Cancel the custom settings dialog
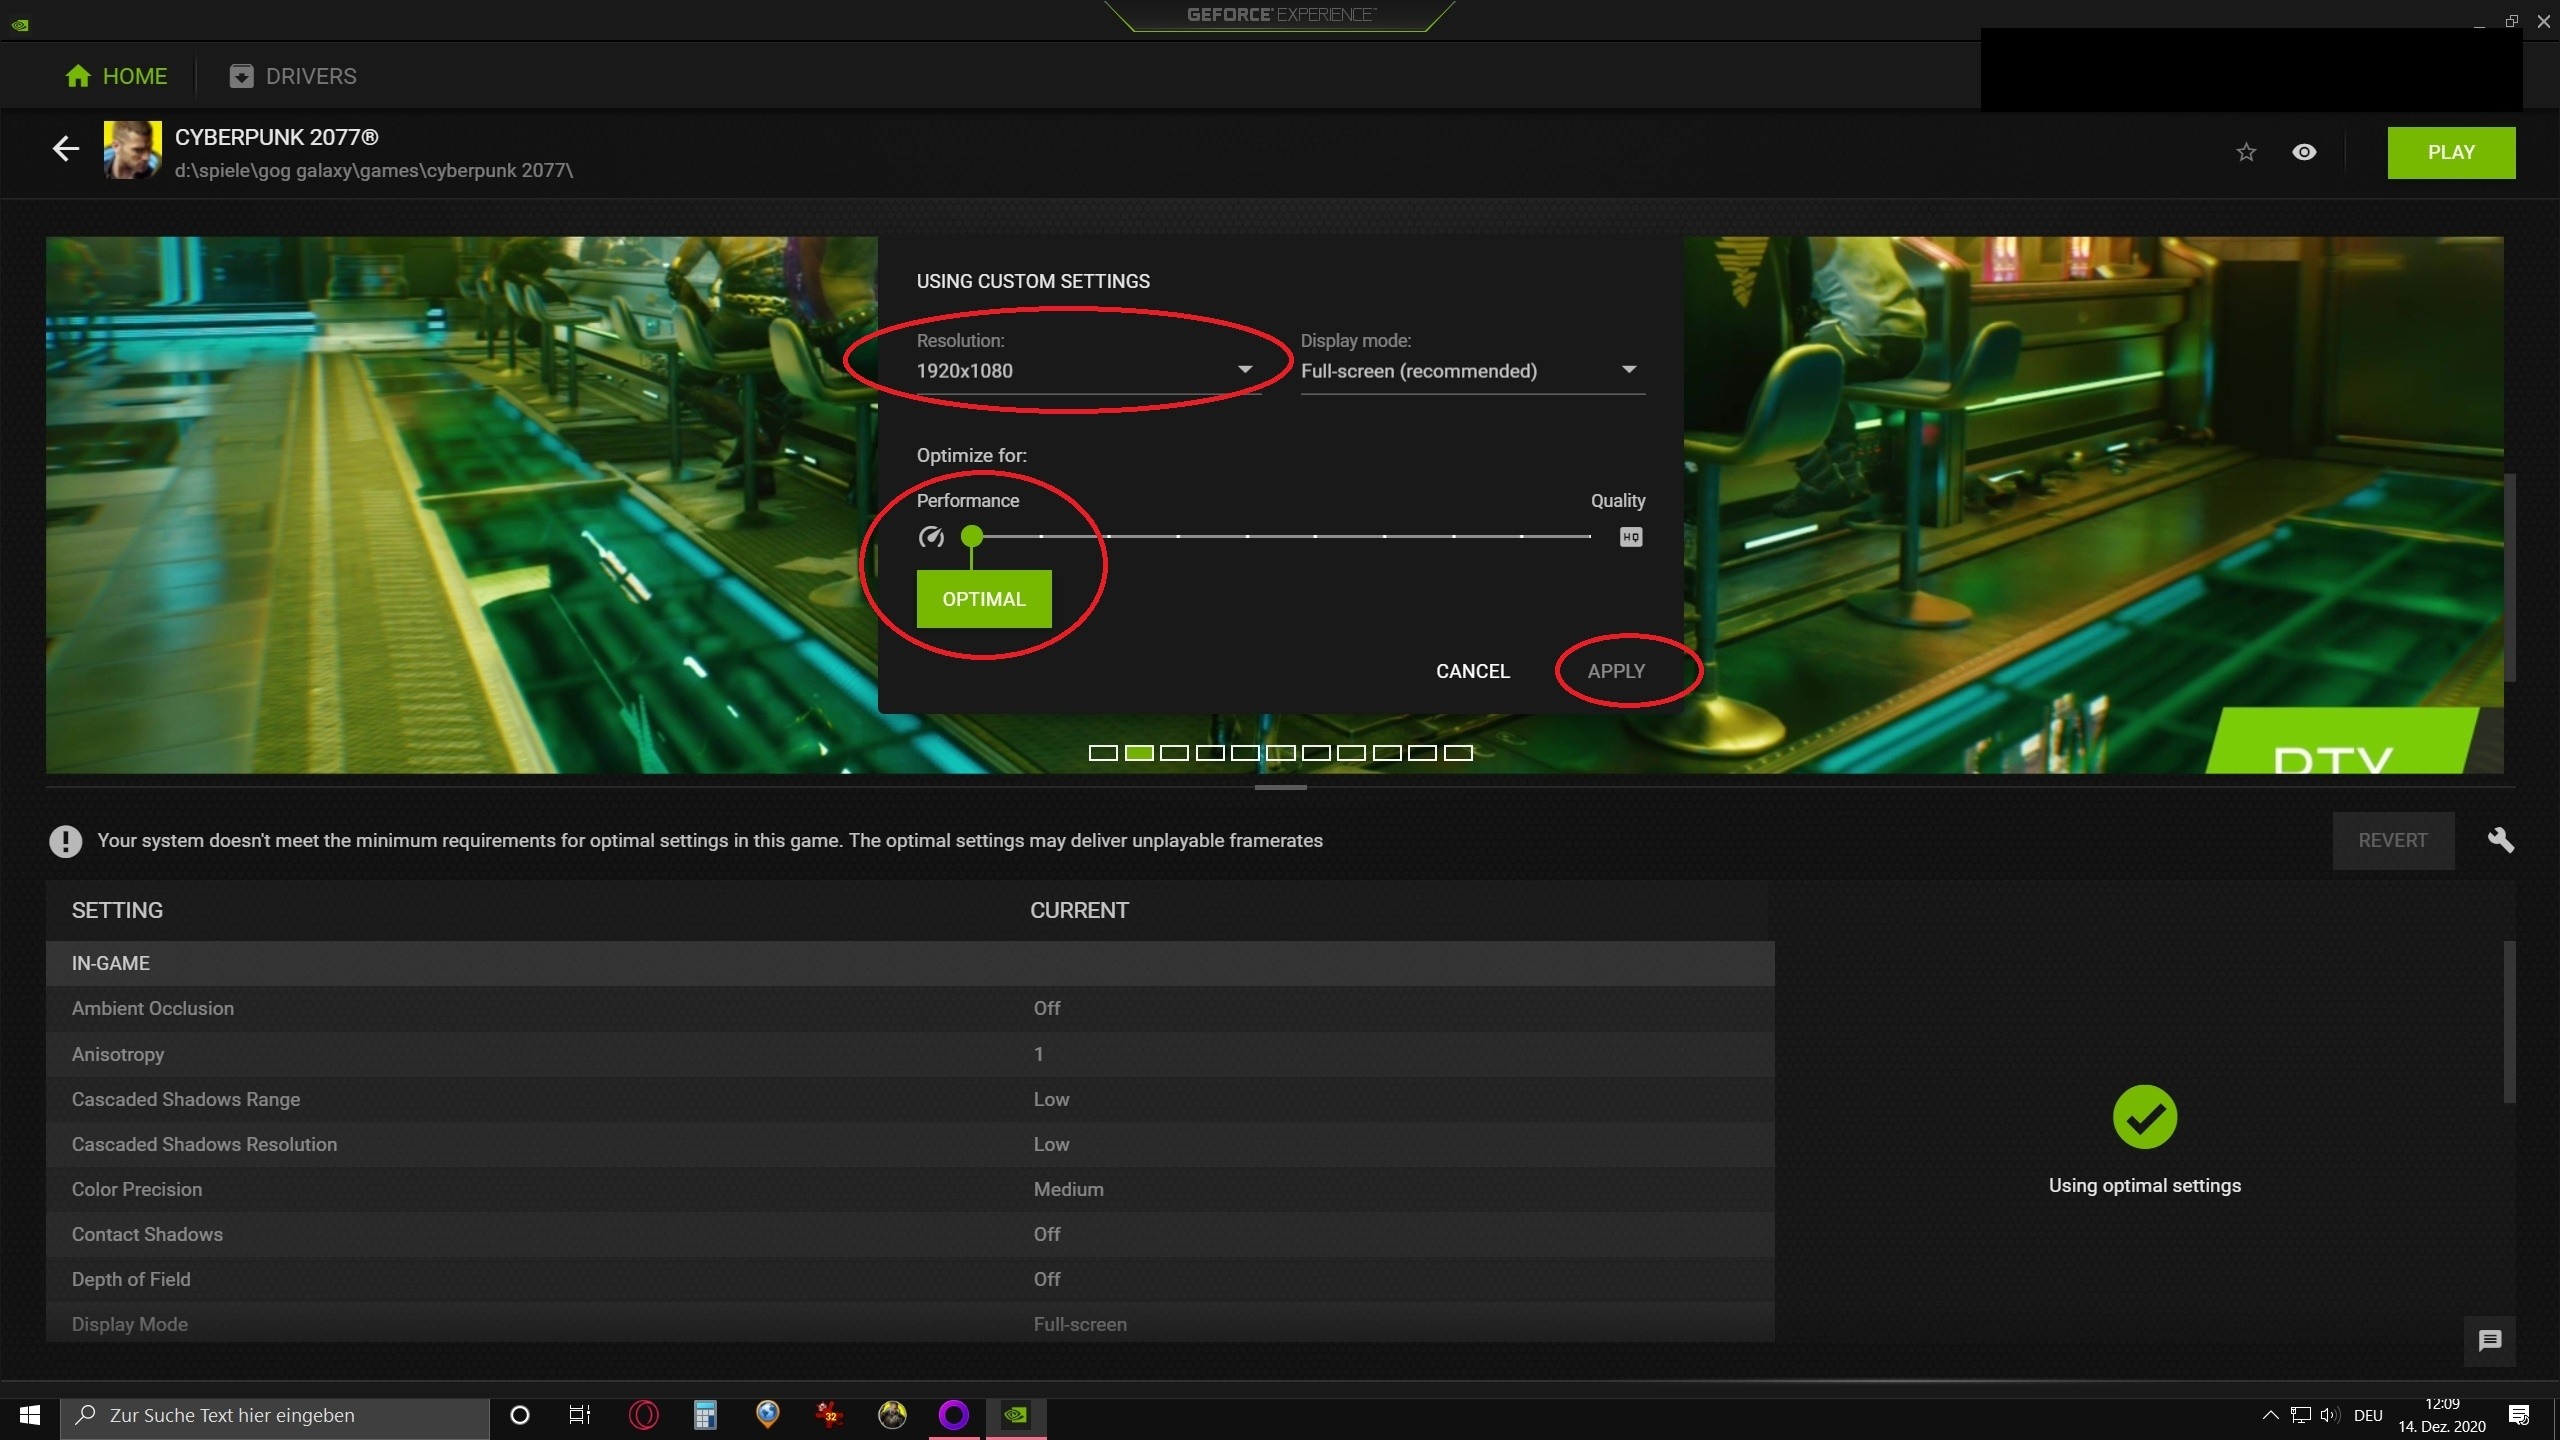The width and height of the screenshot is (2560, 1440). point(1473,671)
